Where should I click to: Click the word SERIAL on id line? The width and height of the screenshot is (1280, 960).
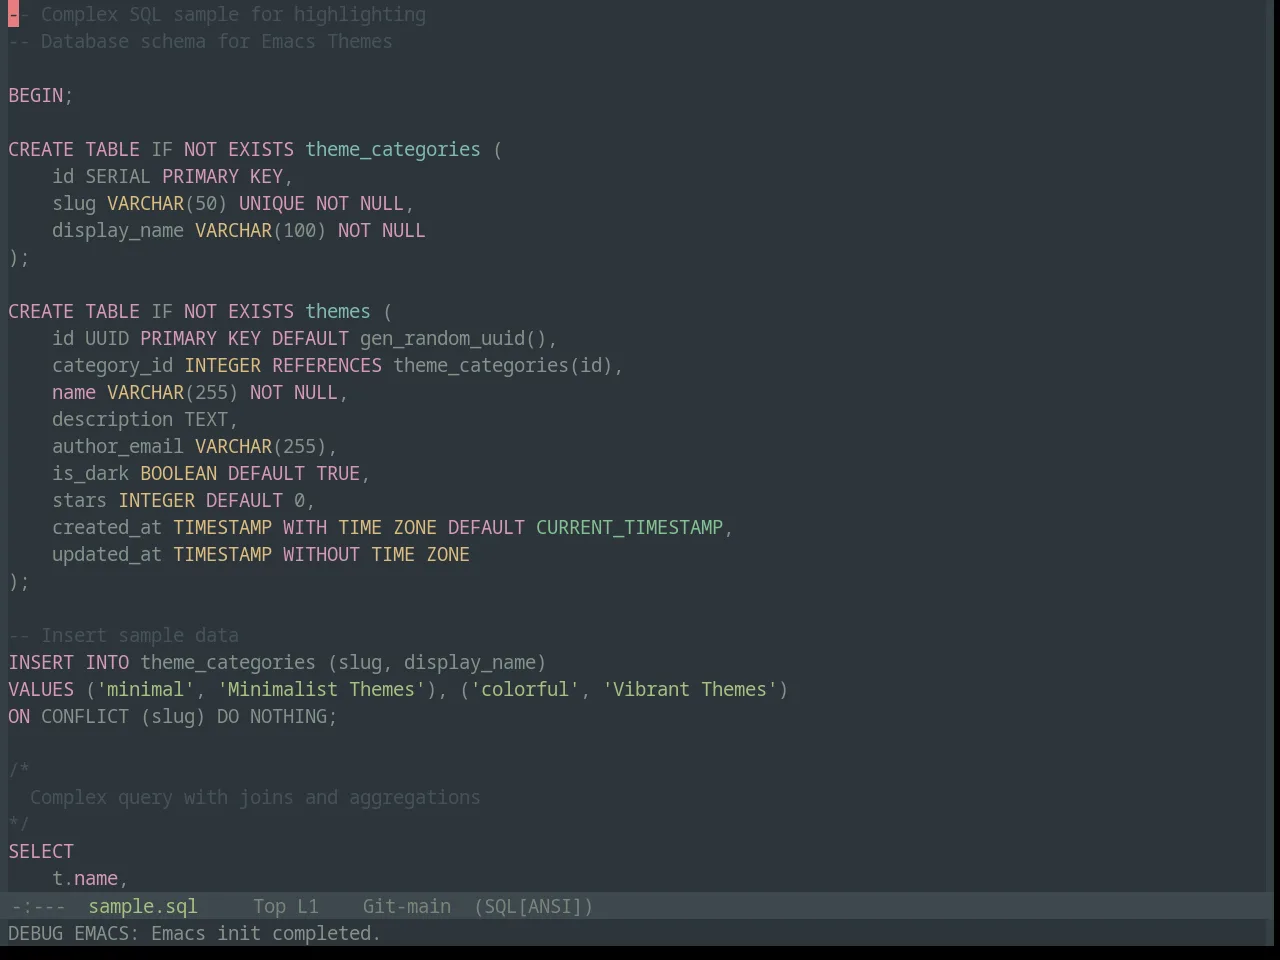coord(118,176)
